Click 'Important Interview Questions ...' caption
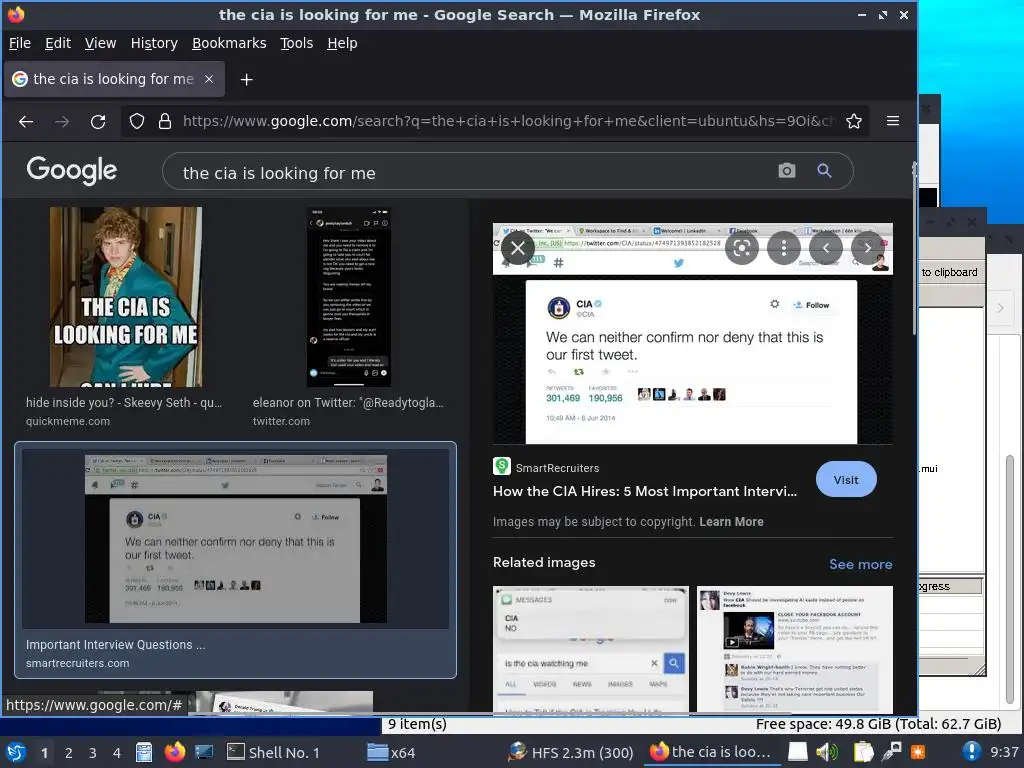 click(116, 645)
